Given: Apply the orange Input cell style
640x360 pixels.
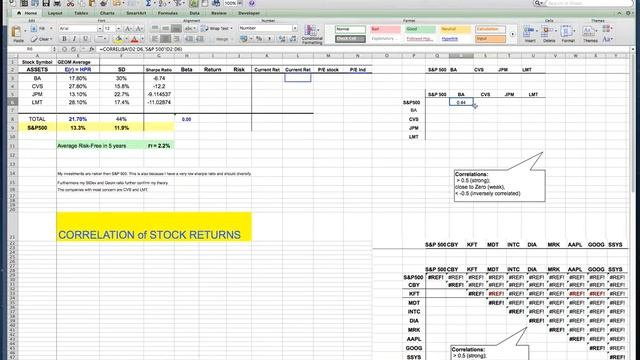Looking at the screenshot, I should 490,39.
